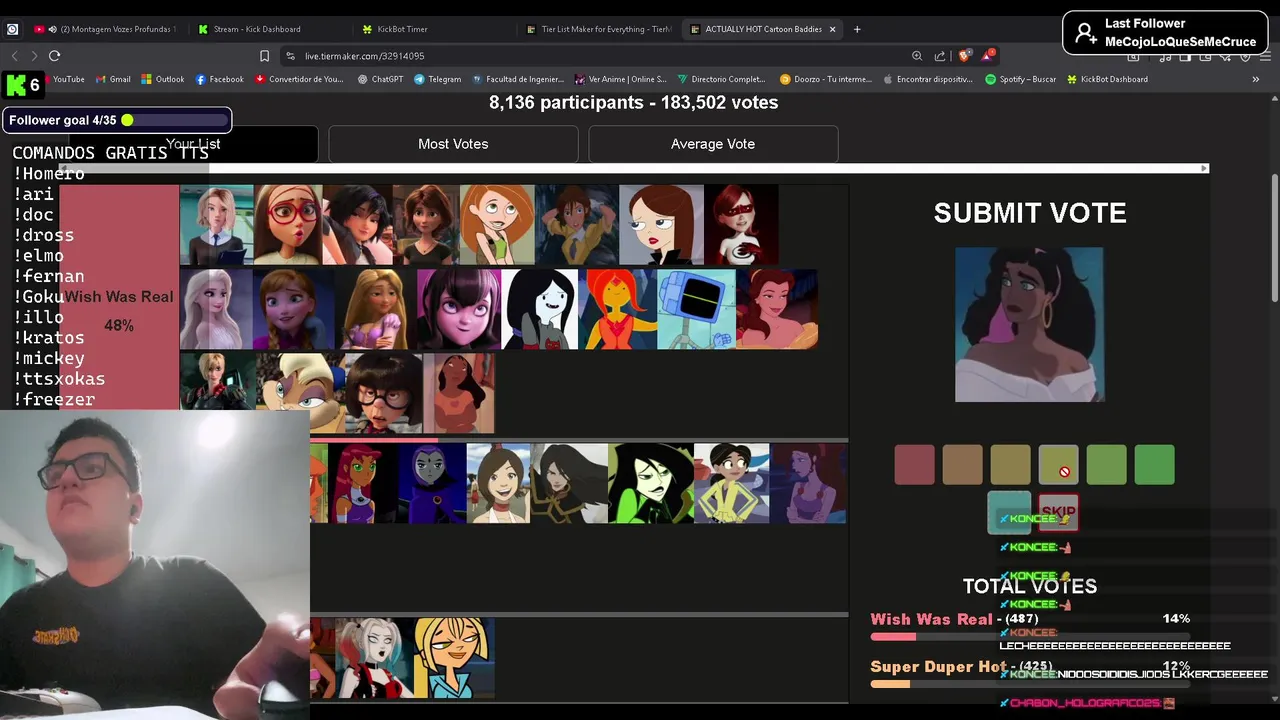Click the Shego character thumbnail
The image size is (1280, 720).
coord(650,484)
